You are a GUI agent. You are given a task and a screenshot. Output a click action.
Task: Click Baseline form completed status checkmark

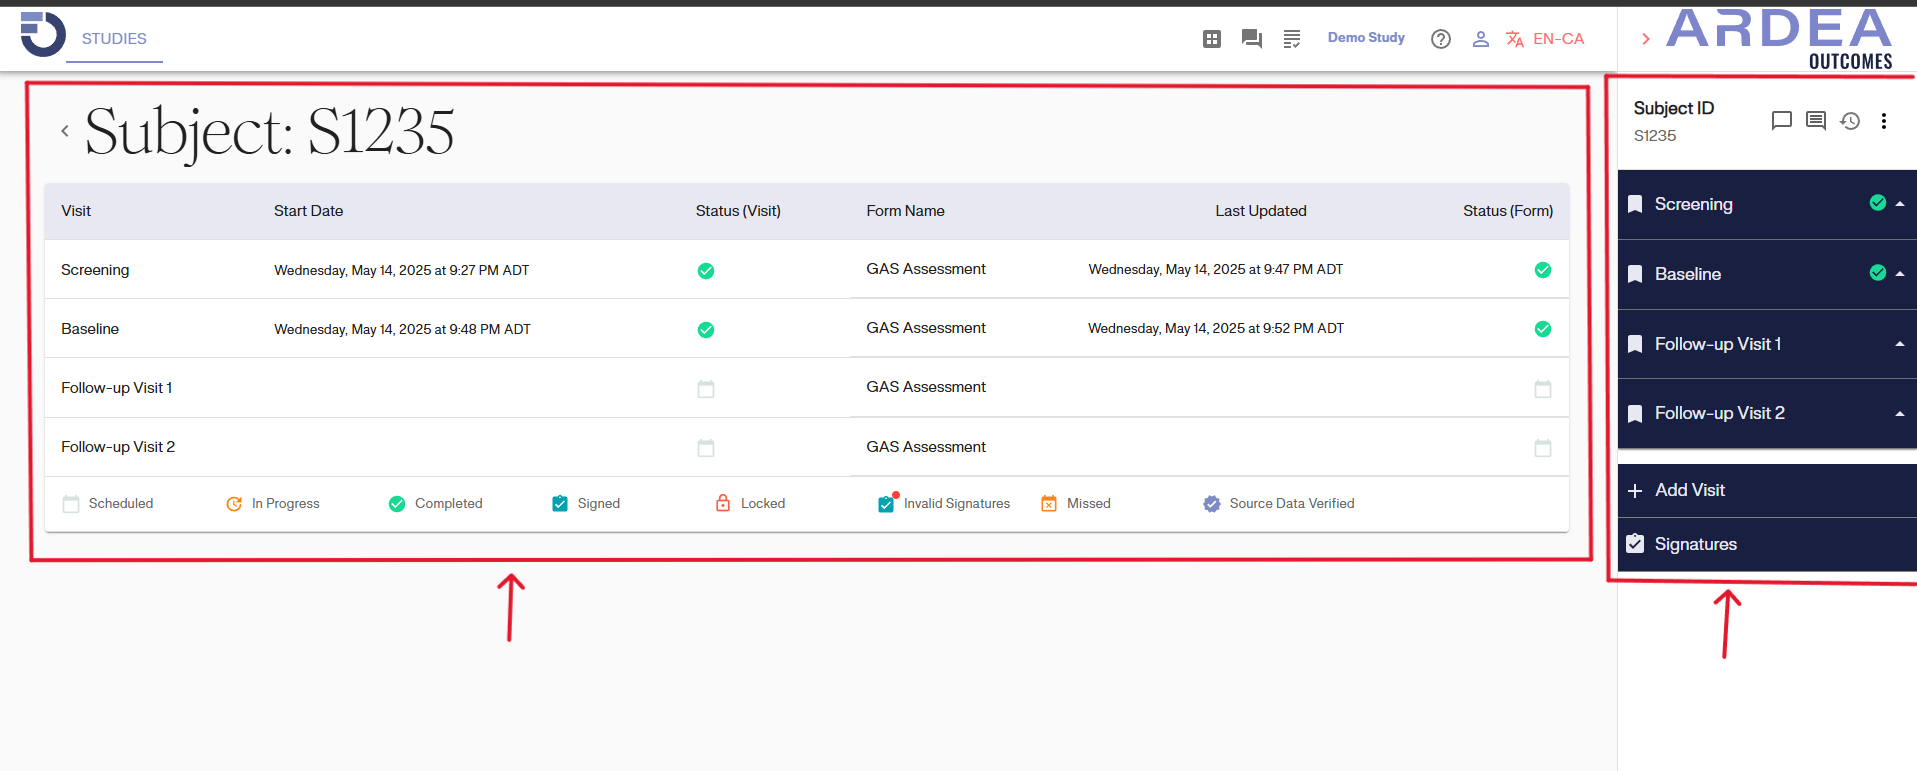coord(1542,329)
